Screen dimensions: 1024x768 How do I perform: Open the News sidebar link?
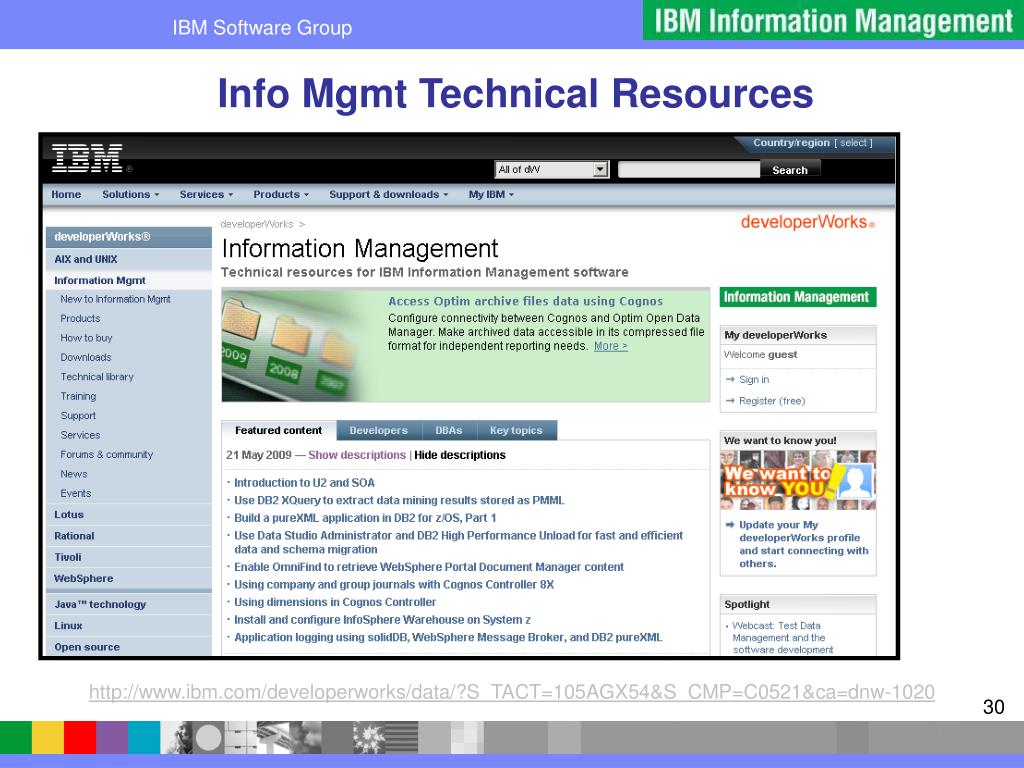pyautogui.click(x=74, y=474)
